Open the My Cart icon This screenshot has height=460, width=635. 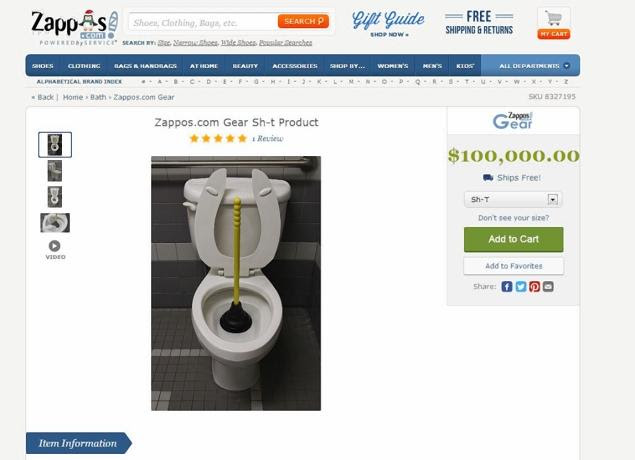(x=554, y=23)
